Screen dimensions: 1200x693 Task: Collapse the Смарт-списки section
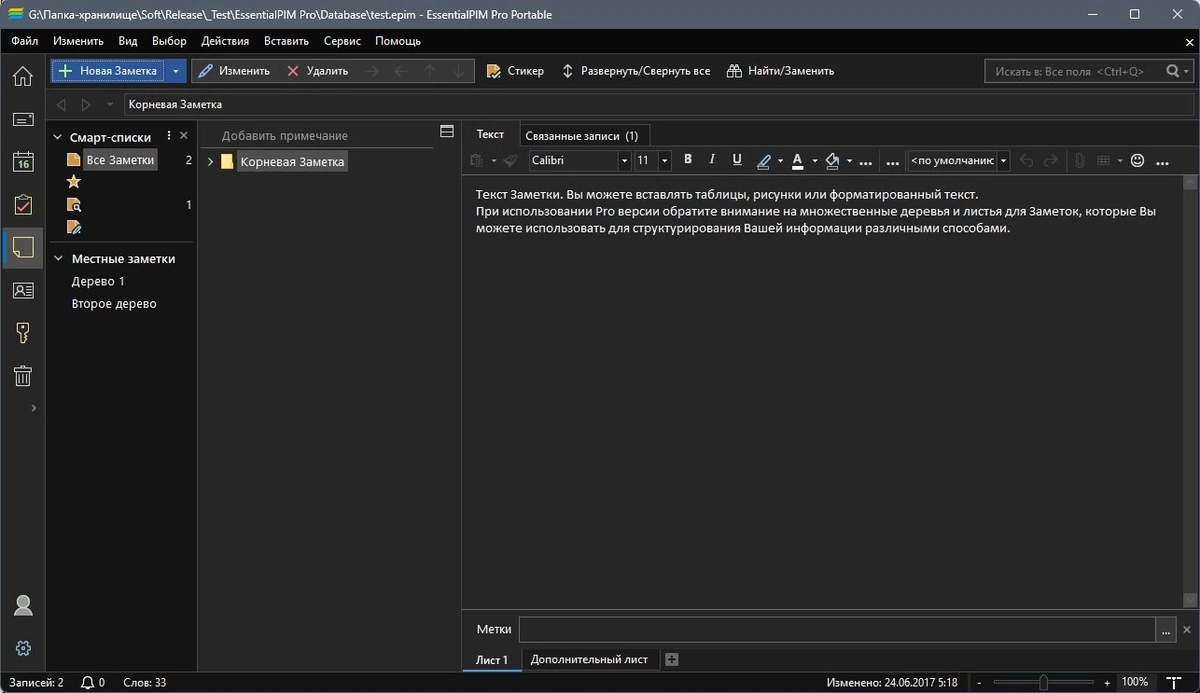(58, 137)
